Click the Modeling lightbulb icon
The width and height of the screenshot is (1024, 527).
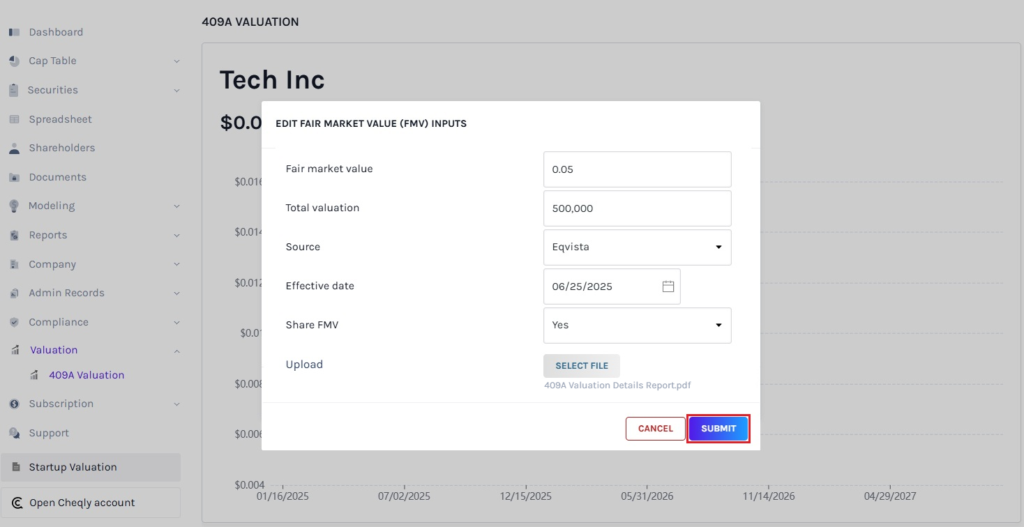pyautogui.click(x=14, y=206)
